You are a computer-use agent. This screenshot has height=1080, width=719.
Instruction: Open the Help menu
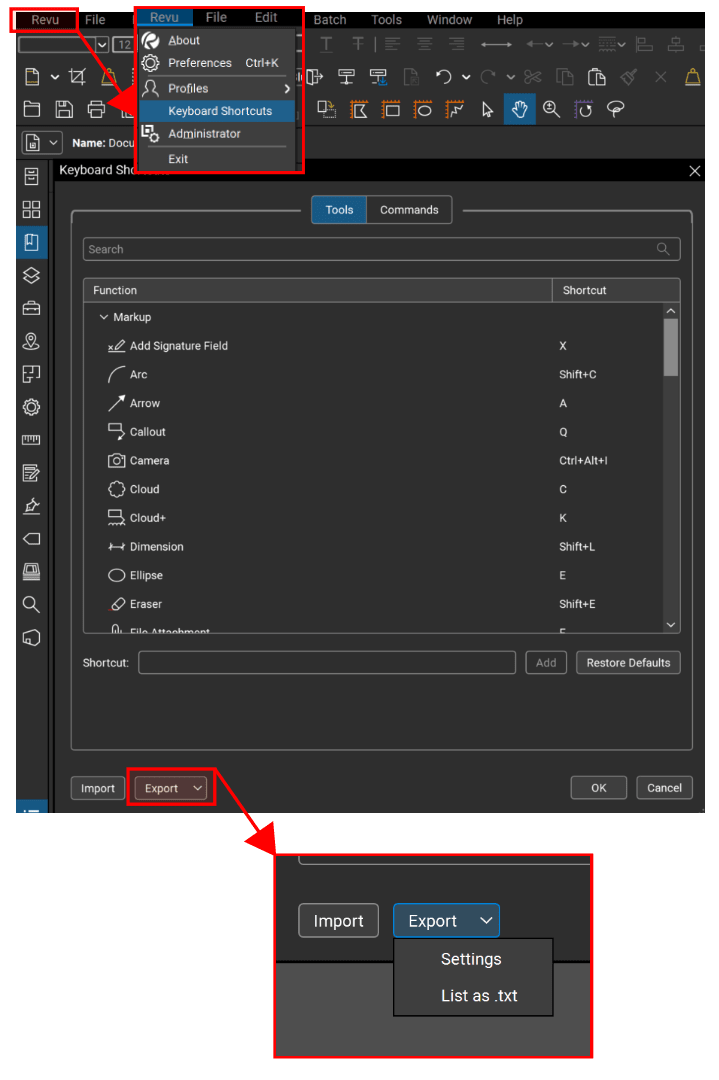pos(510,20)
